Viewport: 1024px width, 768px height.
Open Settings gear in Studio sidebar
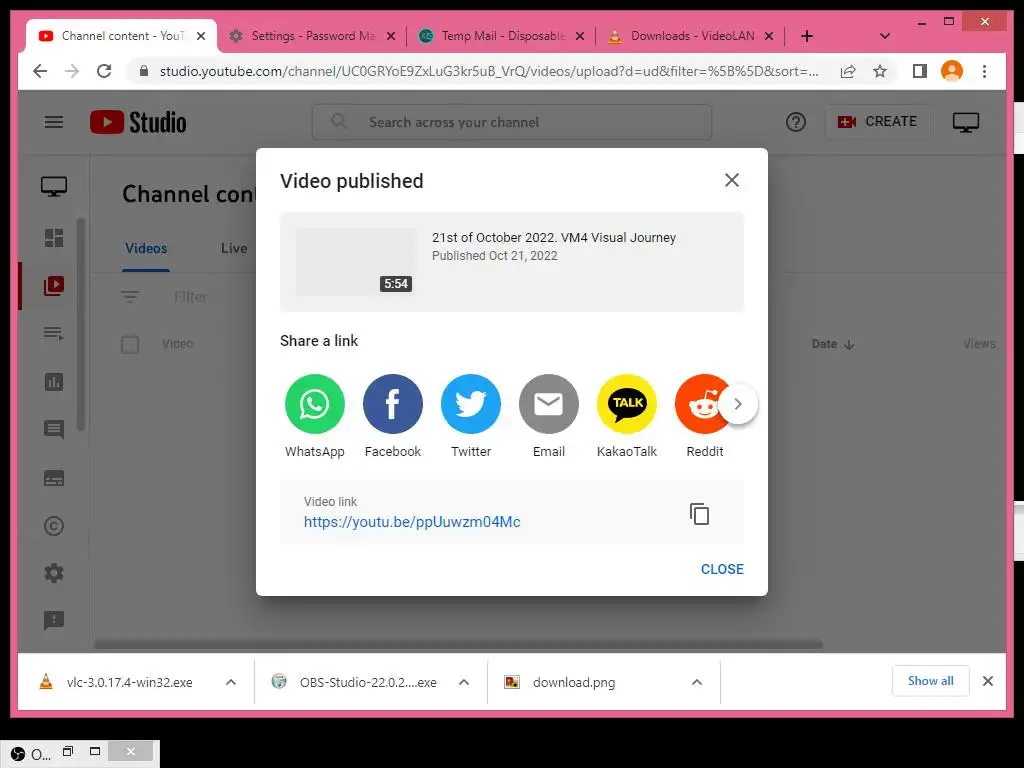(x=54, y=573)
